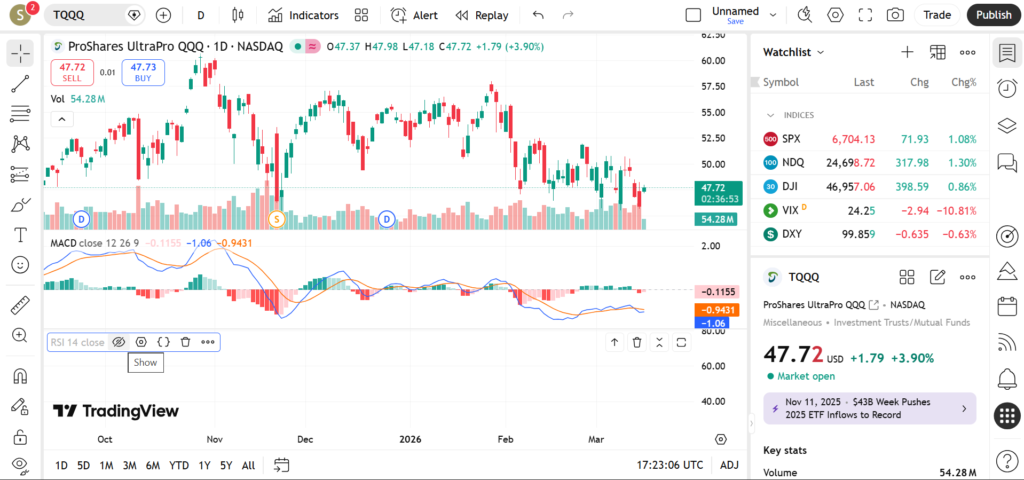Screen dimensions: 1024x480
Task: Collapse the INDICES section in watchlist
Action: point(770,115)
